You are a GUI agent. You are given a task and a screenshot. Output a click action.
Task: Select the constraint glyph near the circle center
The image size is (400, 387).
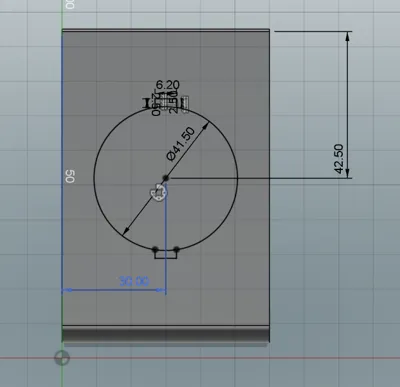(x=158, y=192)
